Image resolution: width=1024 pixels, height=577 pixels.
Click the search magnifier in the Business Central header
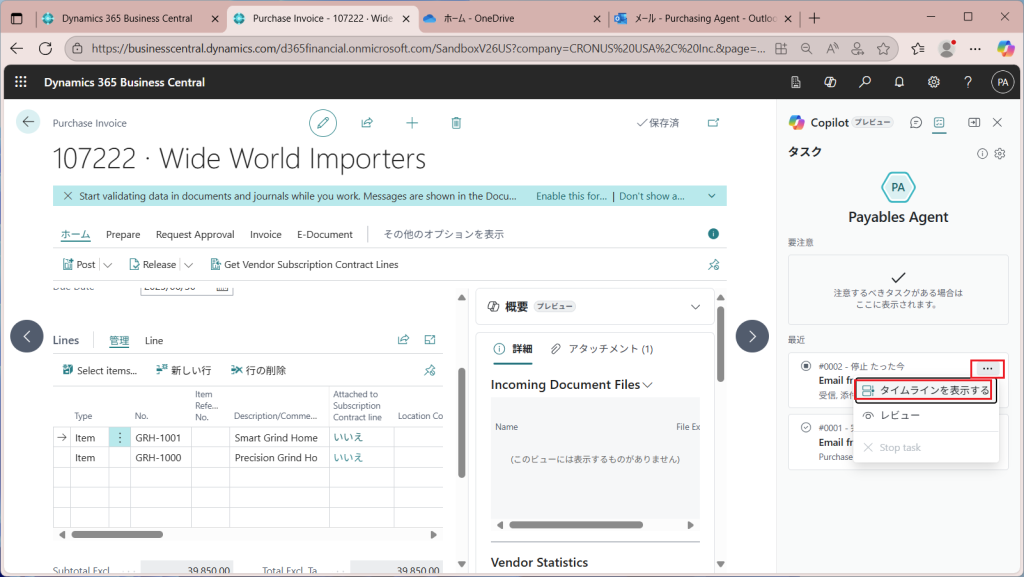point(865,82)
